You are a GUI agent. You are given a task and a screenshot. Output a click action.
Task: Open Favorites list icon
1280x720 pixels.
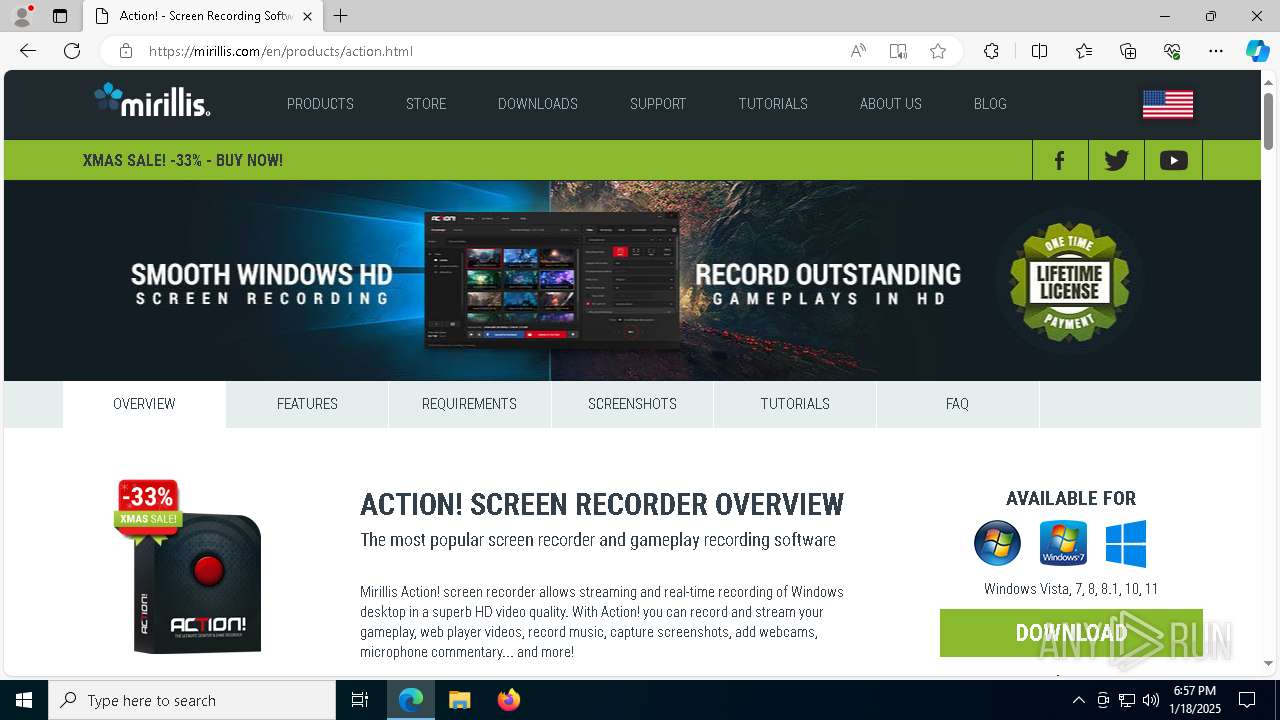coord(1084,51)
